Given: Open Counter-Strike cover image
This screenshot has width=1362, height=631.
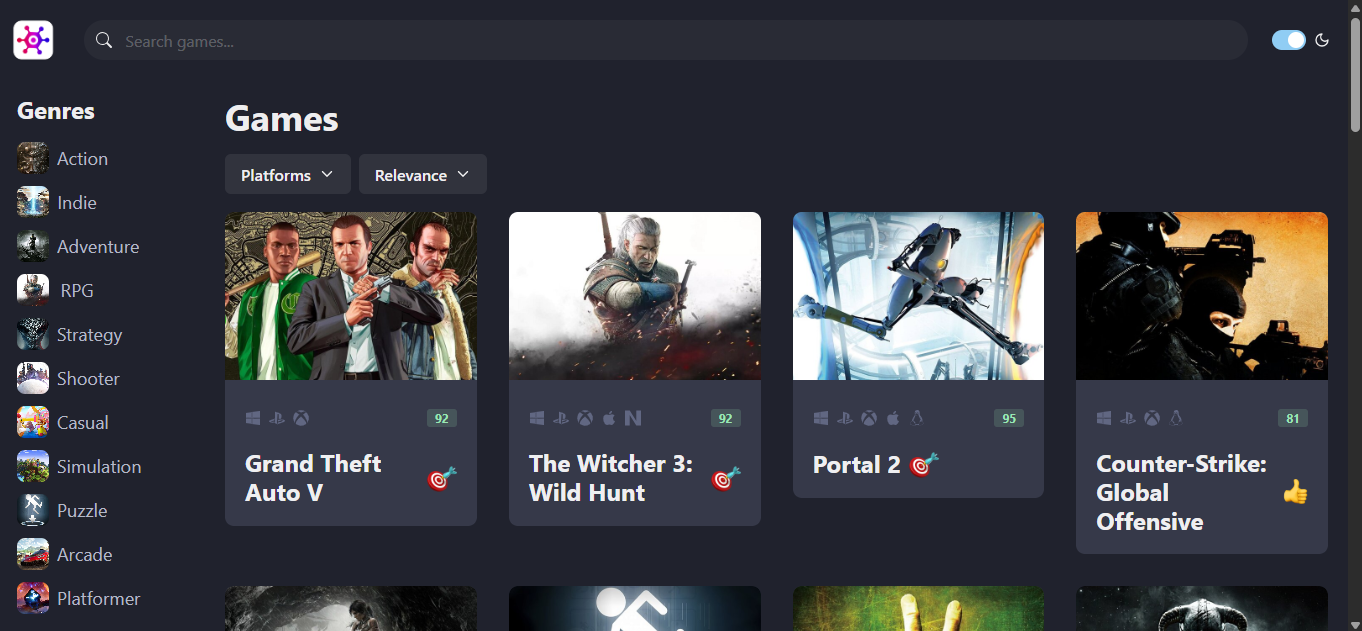Looking at the screenshot, I should 1202,296.
